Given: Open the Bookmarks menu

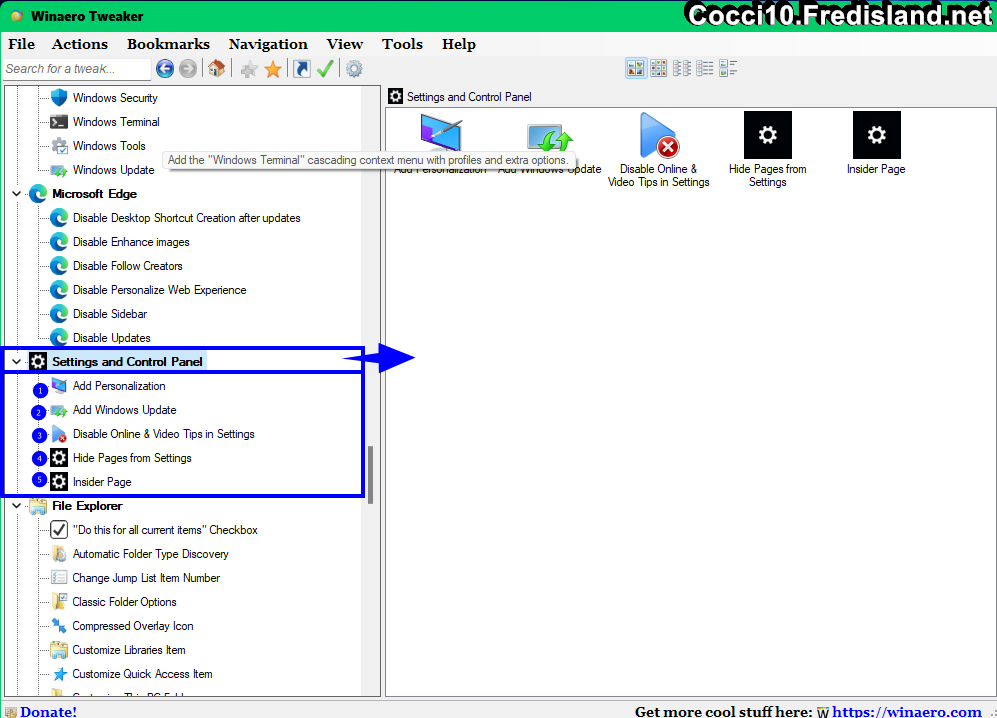Looking at the screenshot, I should (x=168, y=44).
